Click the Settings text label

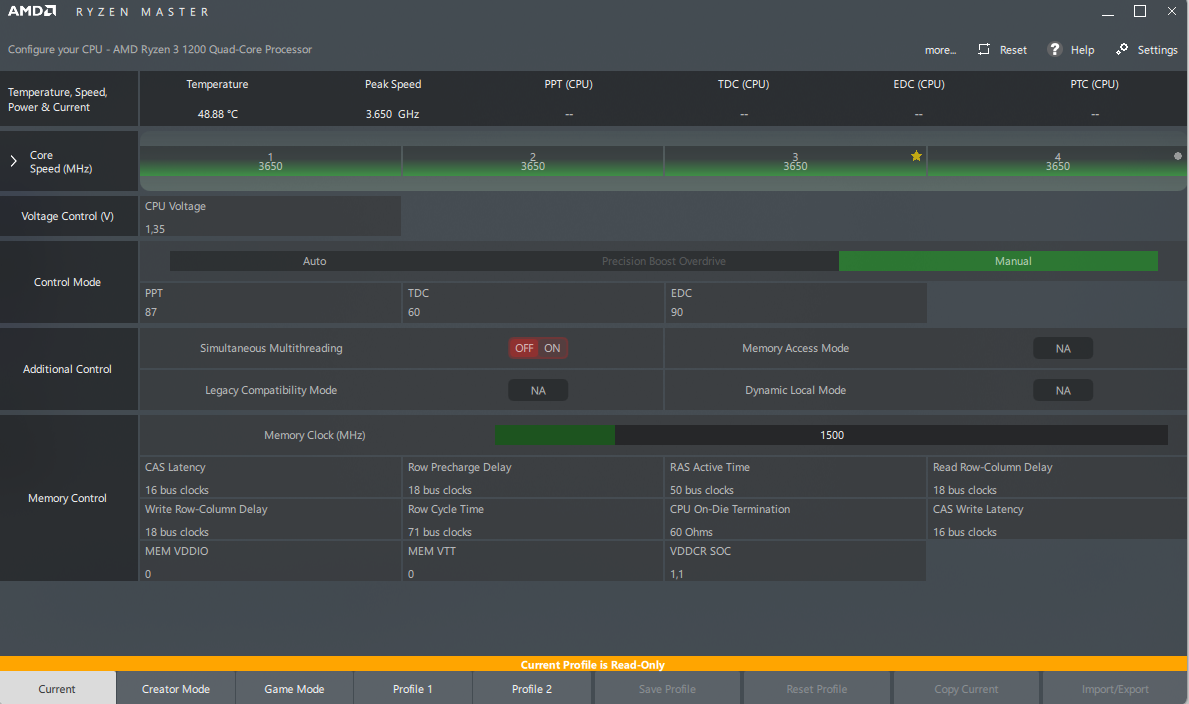(1157, 50)
